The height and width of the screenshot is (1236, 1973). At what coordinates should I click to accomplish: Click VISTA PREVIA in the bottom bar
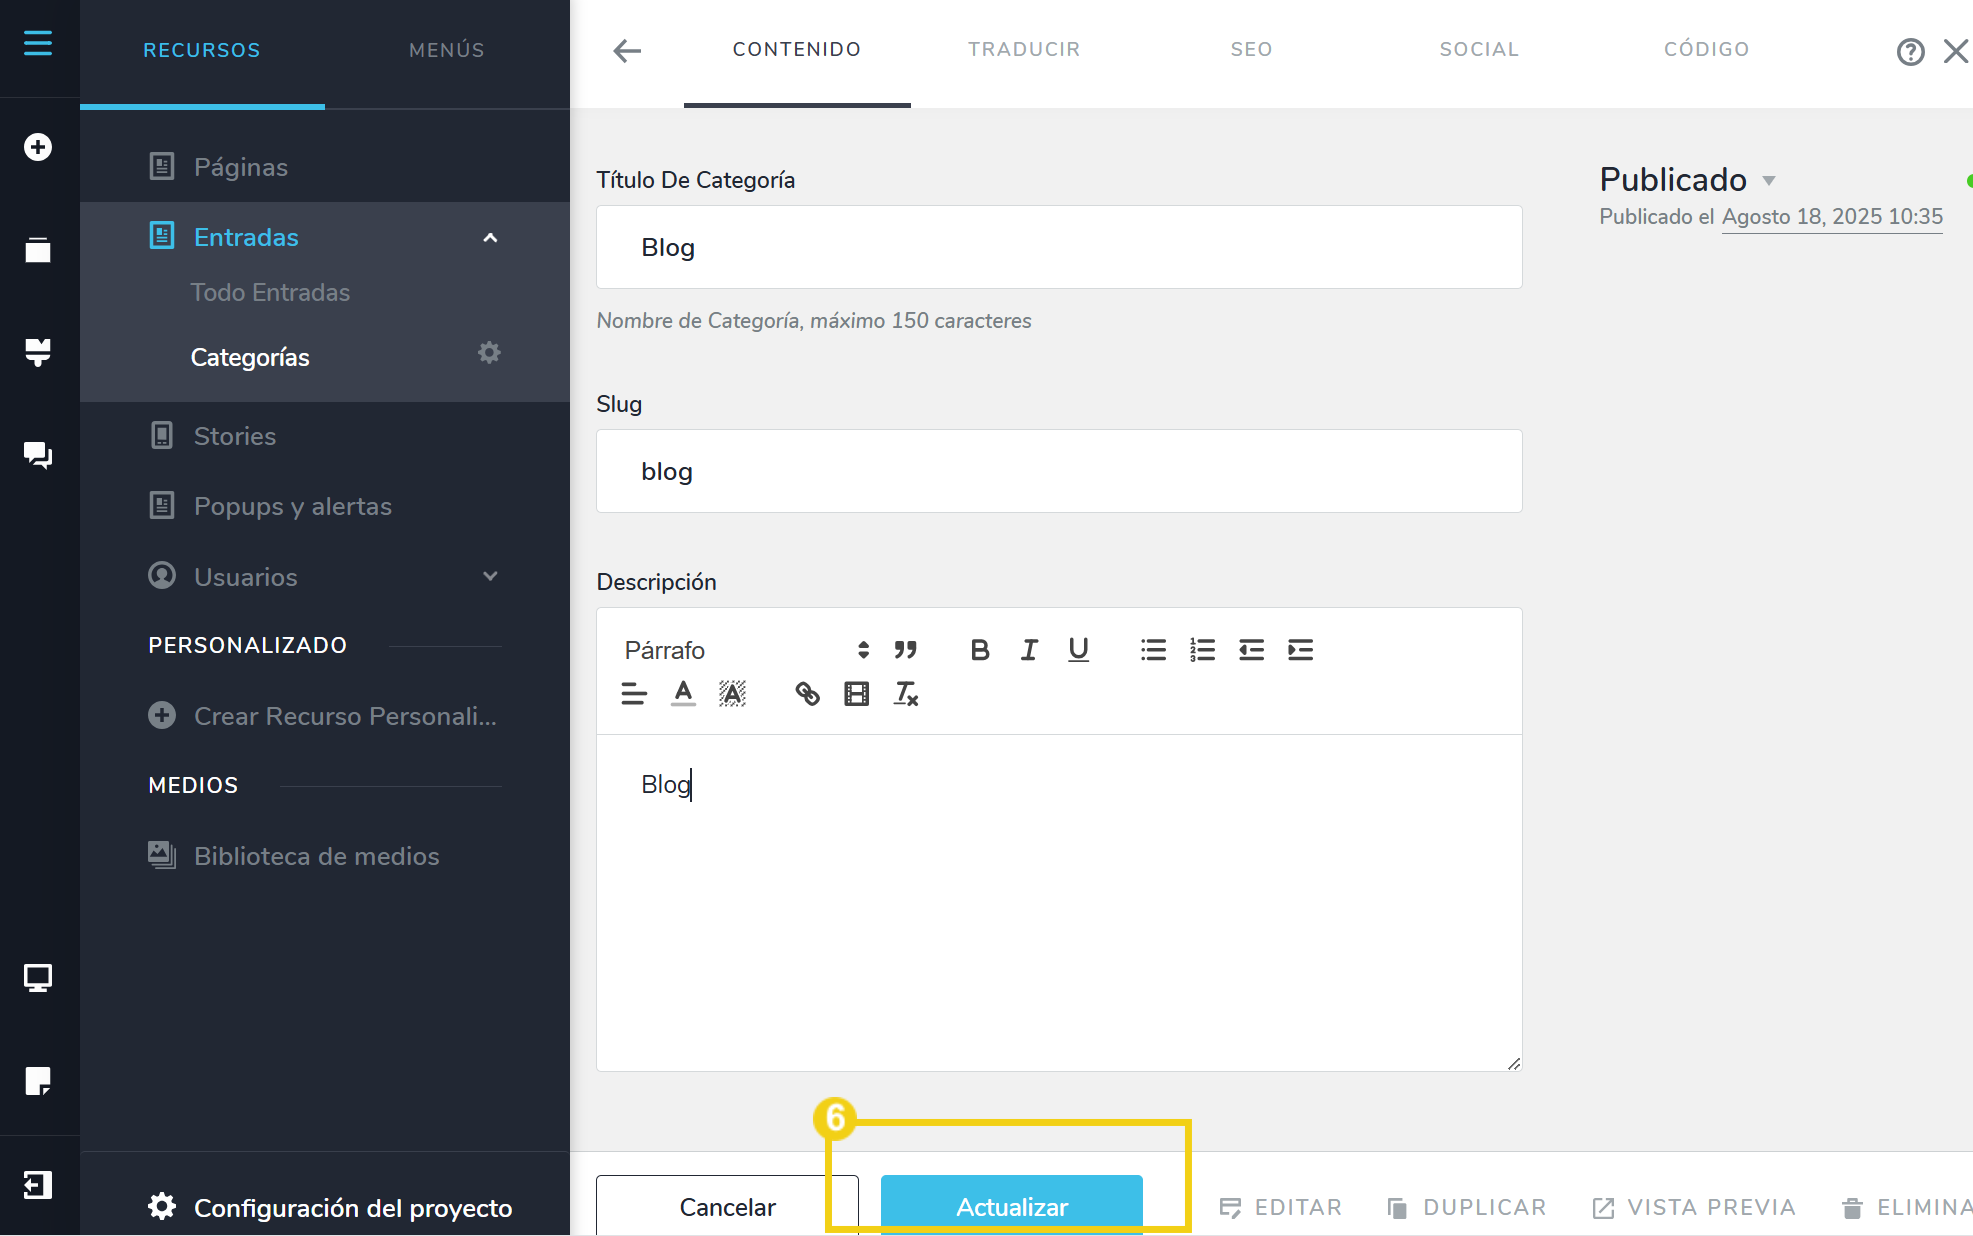click(x=1694, y=1207)
